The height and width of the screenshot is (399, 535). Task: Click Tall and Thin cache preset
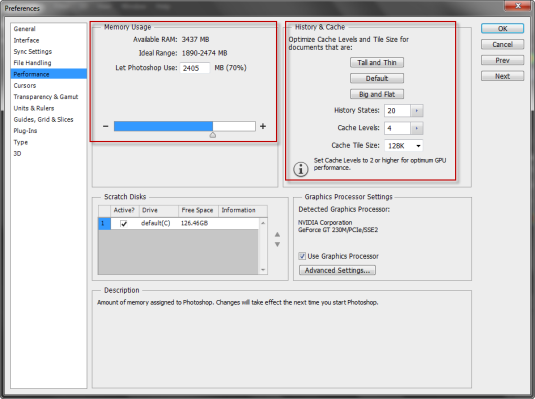pos(377,62)
